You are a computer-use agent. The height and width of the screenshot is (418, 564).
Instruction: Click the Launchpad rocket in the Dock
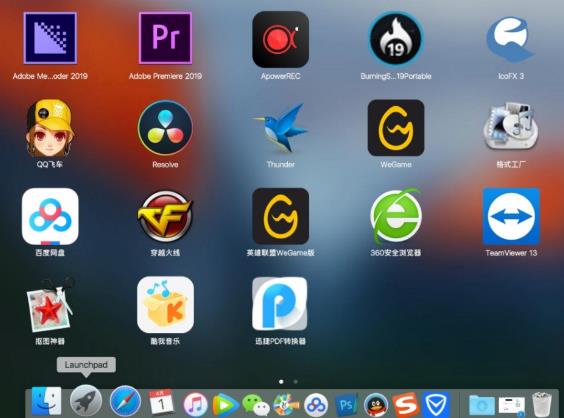click(x=86, y=401)
